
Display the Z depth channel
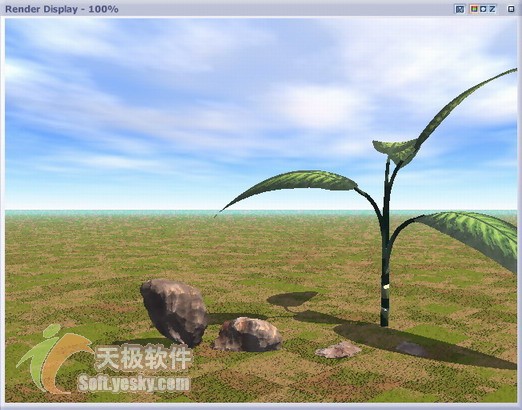point(492,9)
